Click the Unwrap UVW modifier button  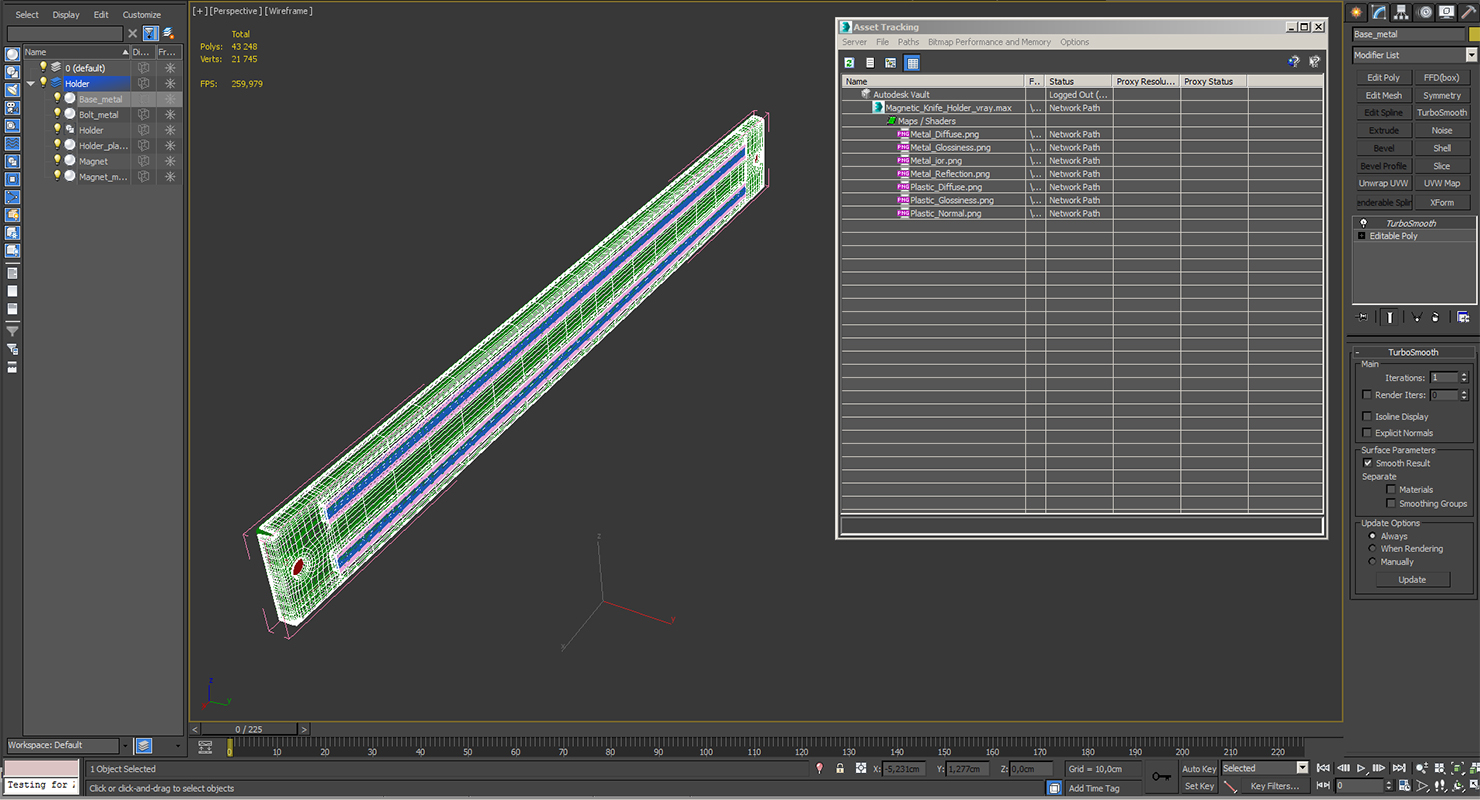(1383, 183)
